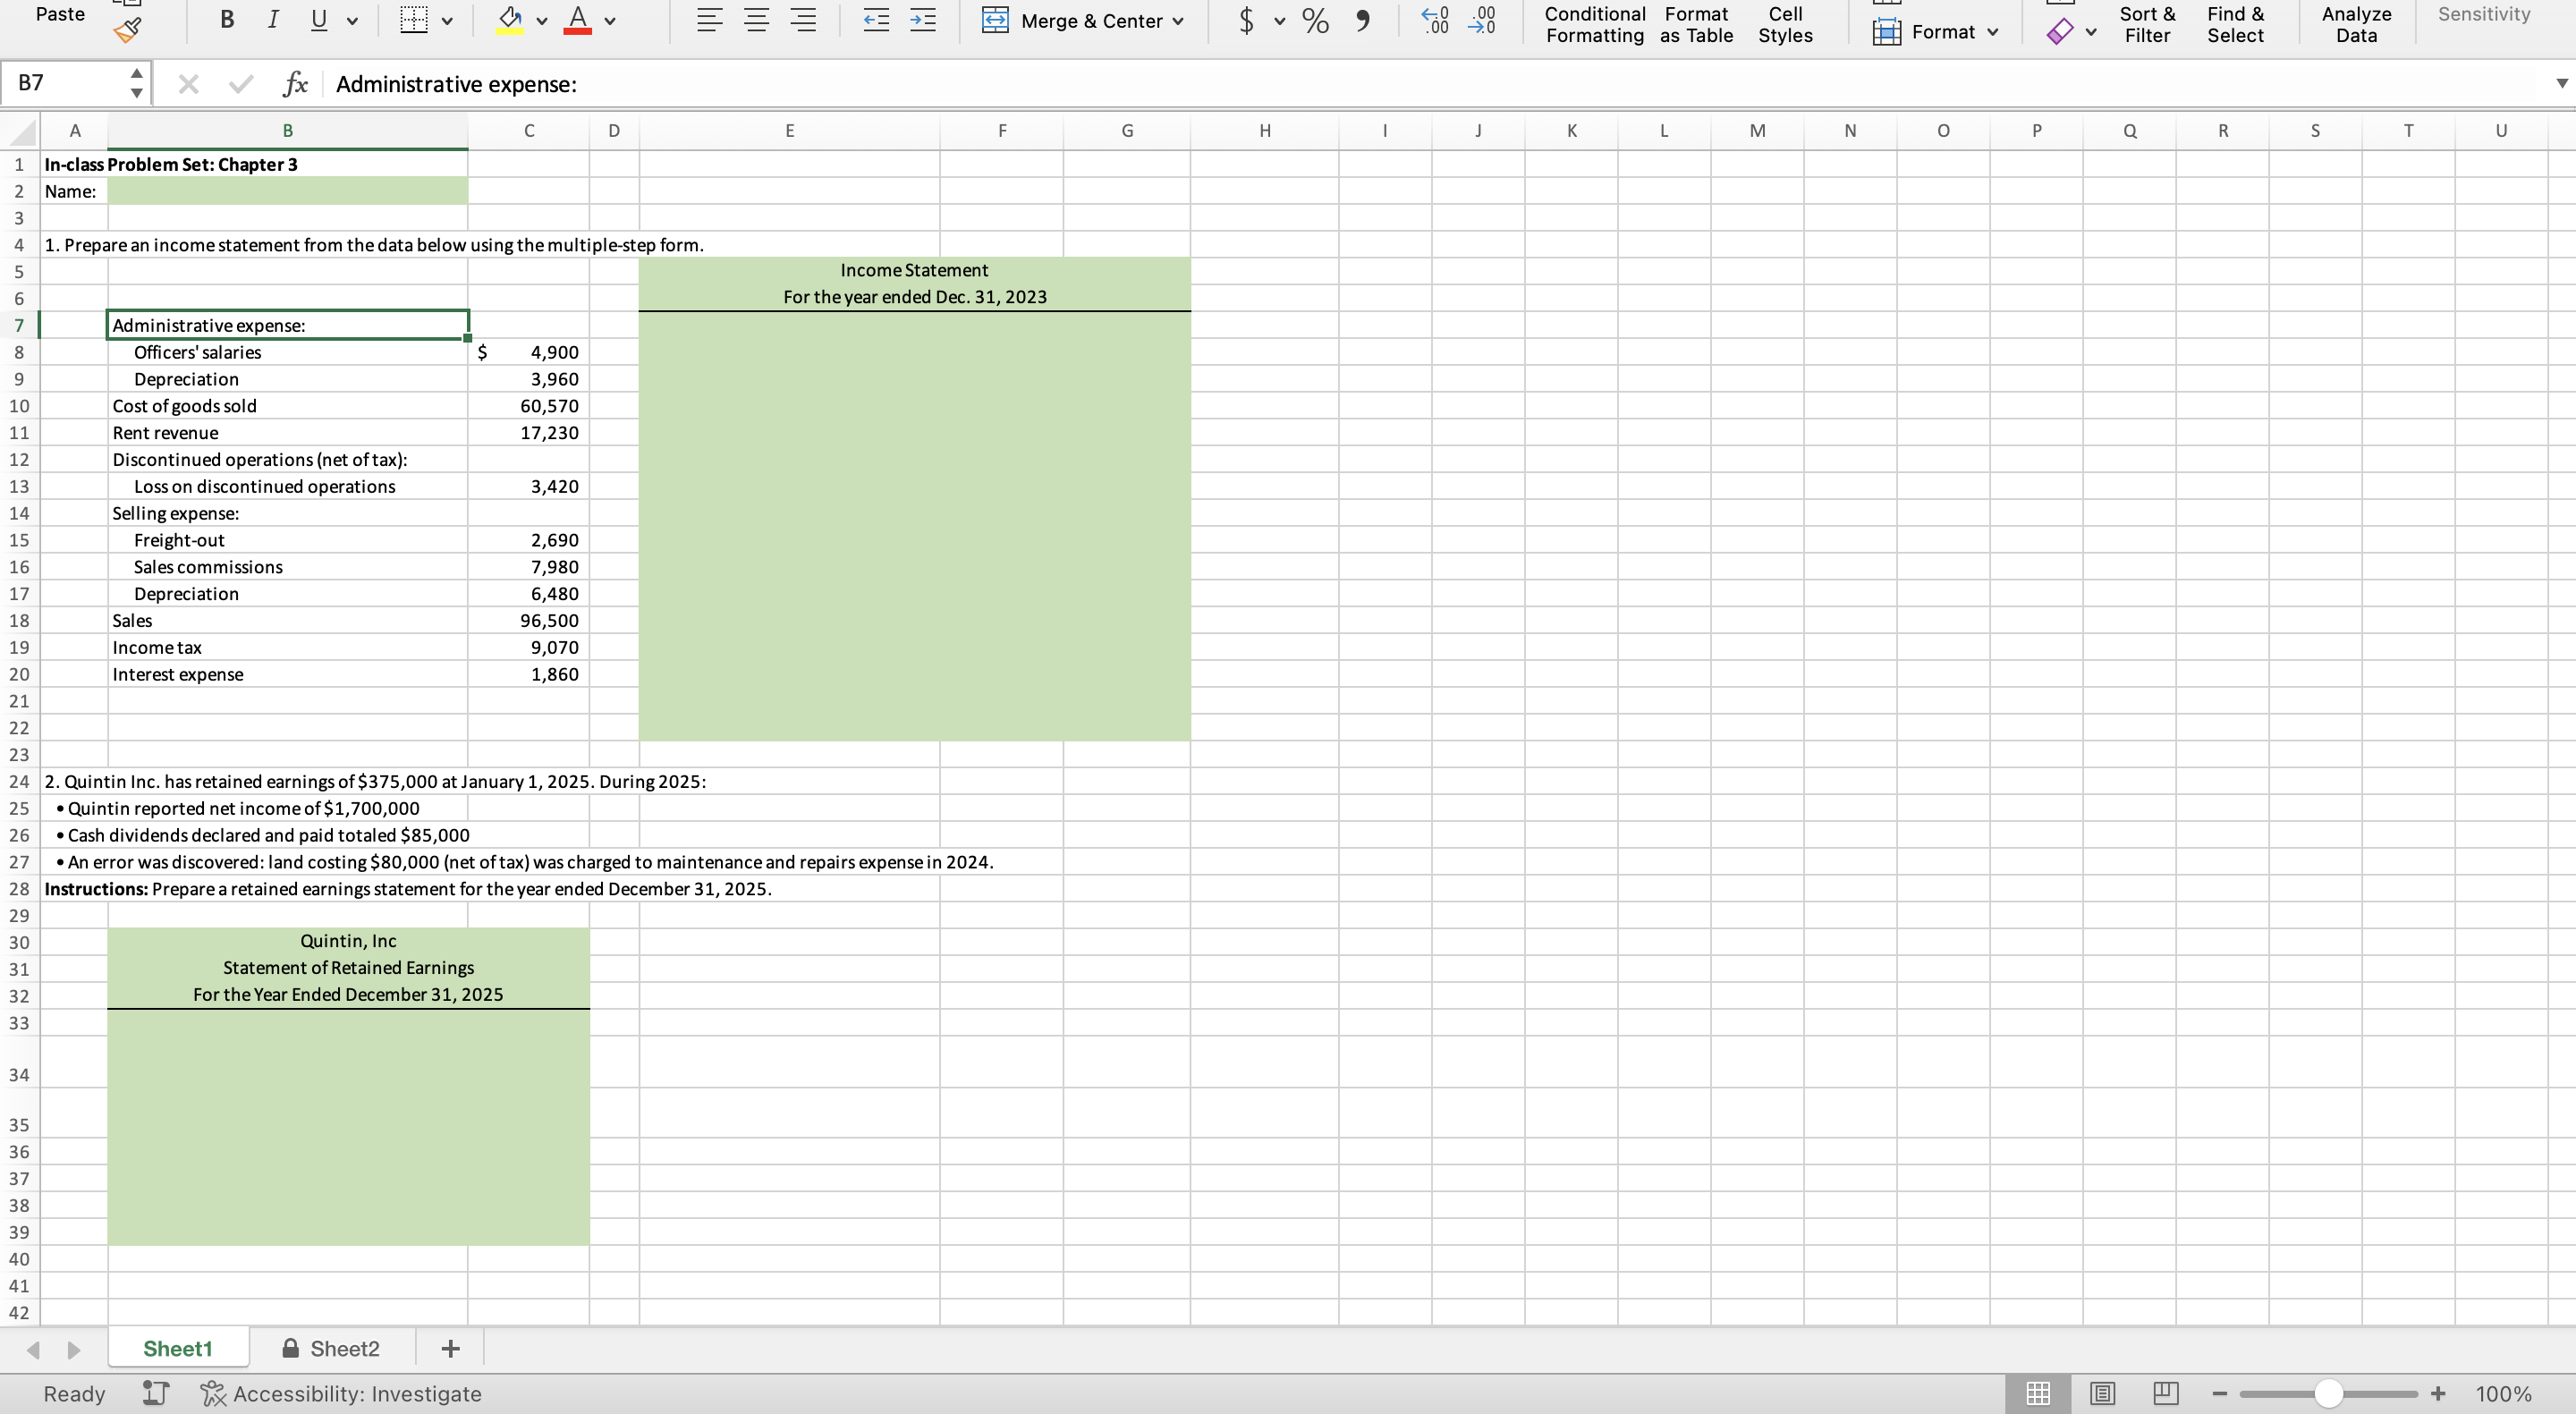Click the increase indent icon
Viewport: 2576px width, 1414px height.
[x=922, y=20]
